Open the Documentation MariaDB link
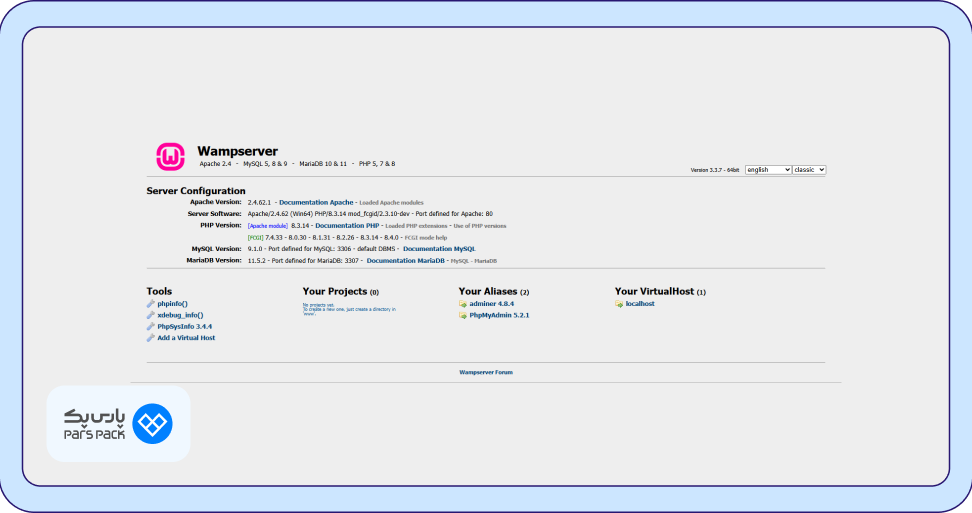Viewport: 972px width, 513px height. (x=405, y=261)
